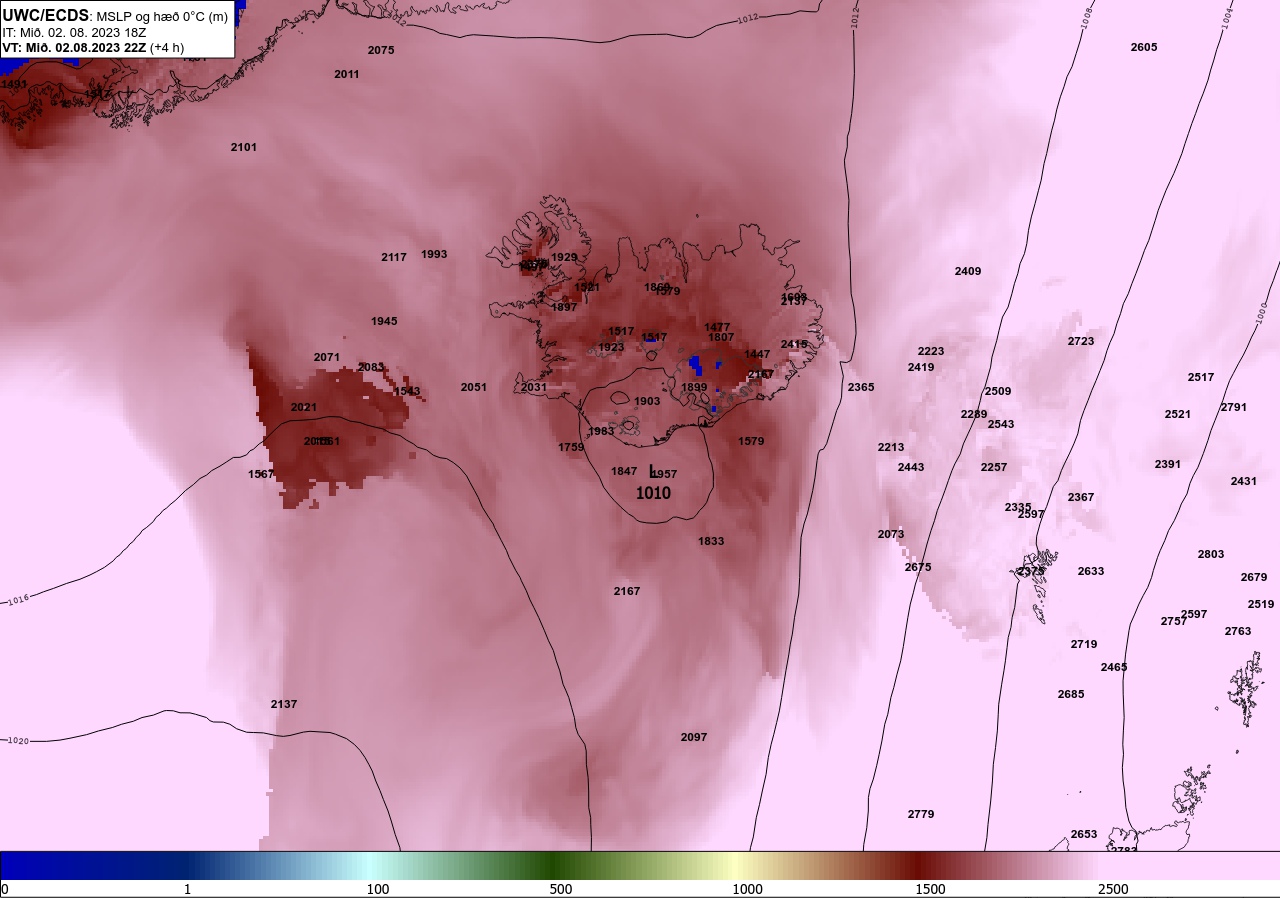Click the 2409 height value

(x=968, y=271)
